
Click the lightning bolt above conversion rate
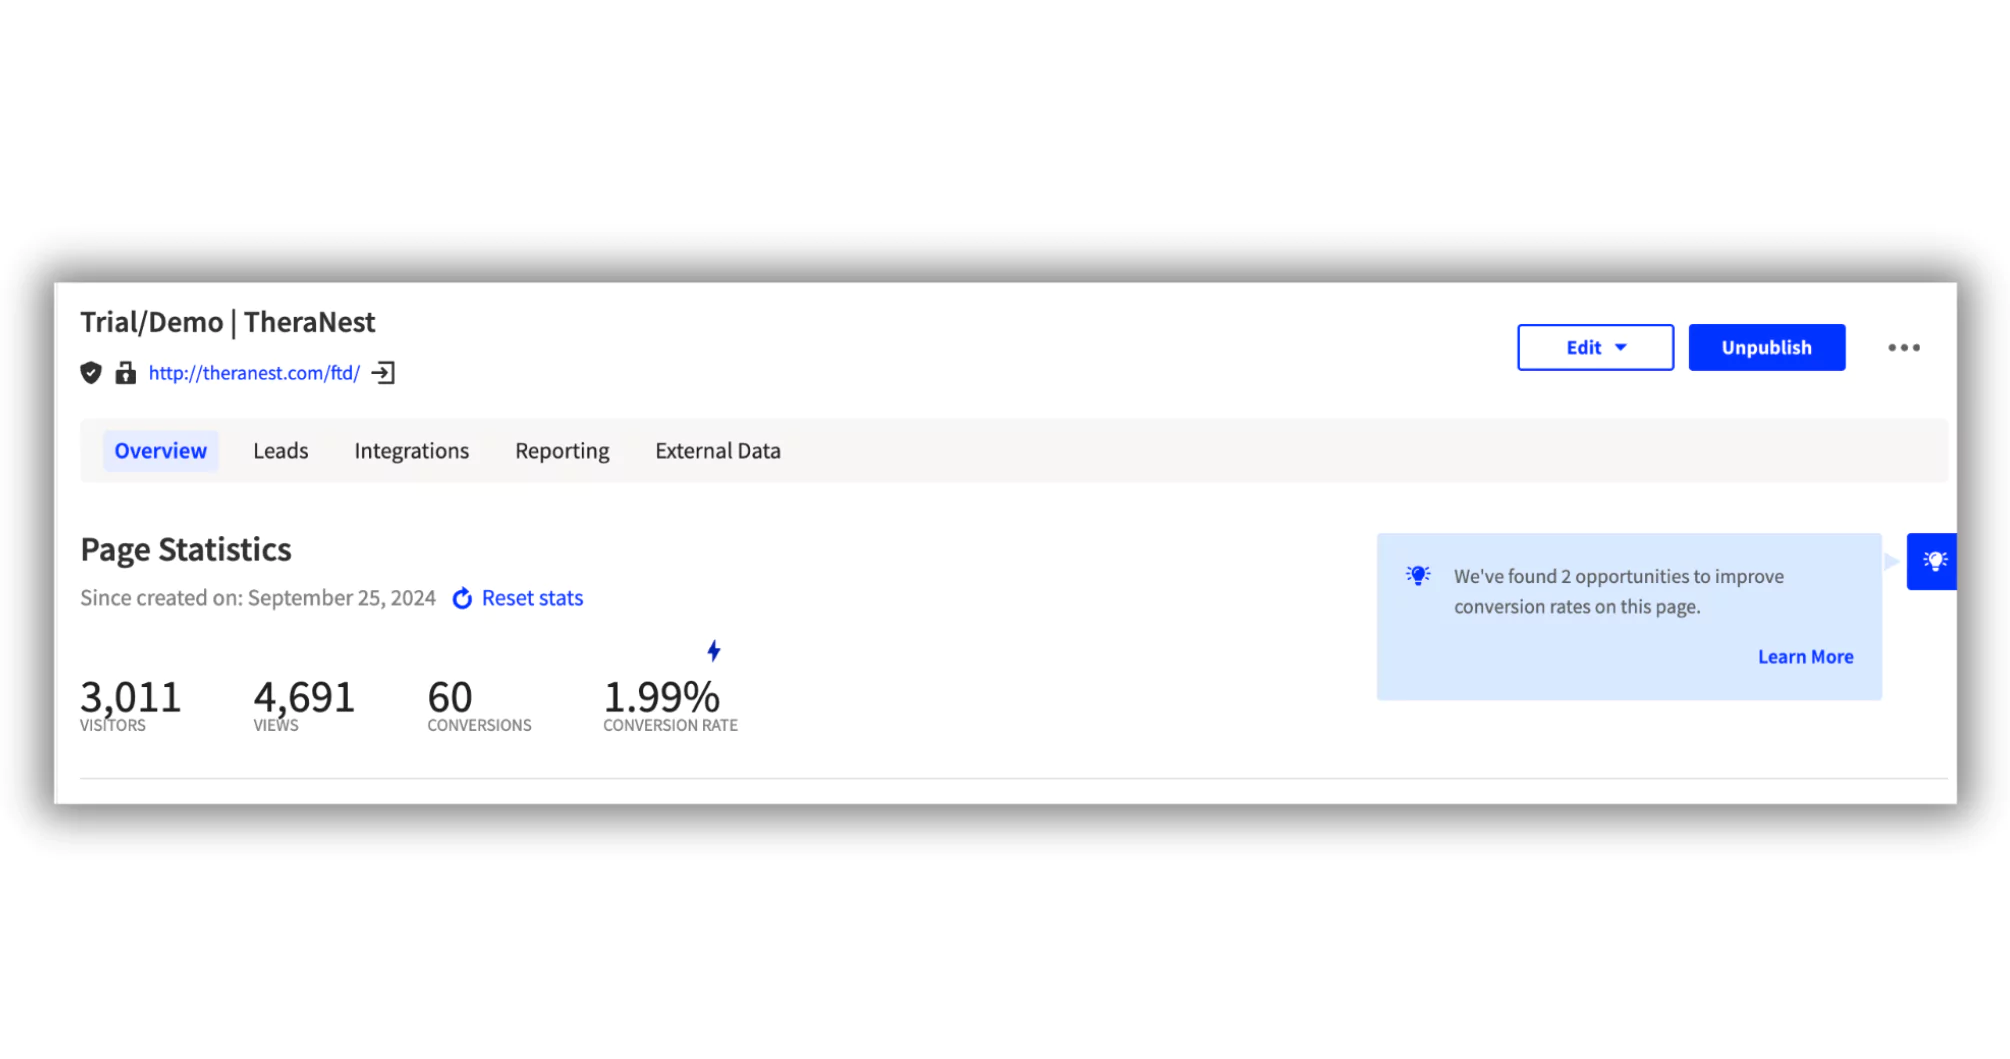pyautogui.click(x=713, y=651)
